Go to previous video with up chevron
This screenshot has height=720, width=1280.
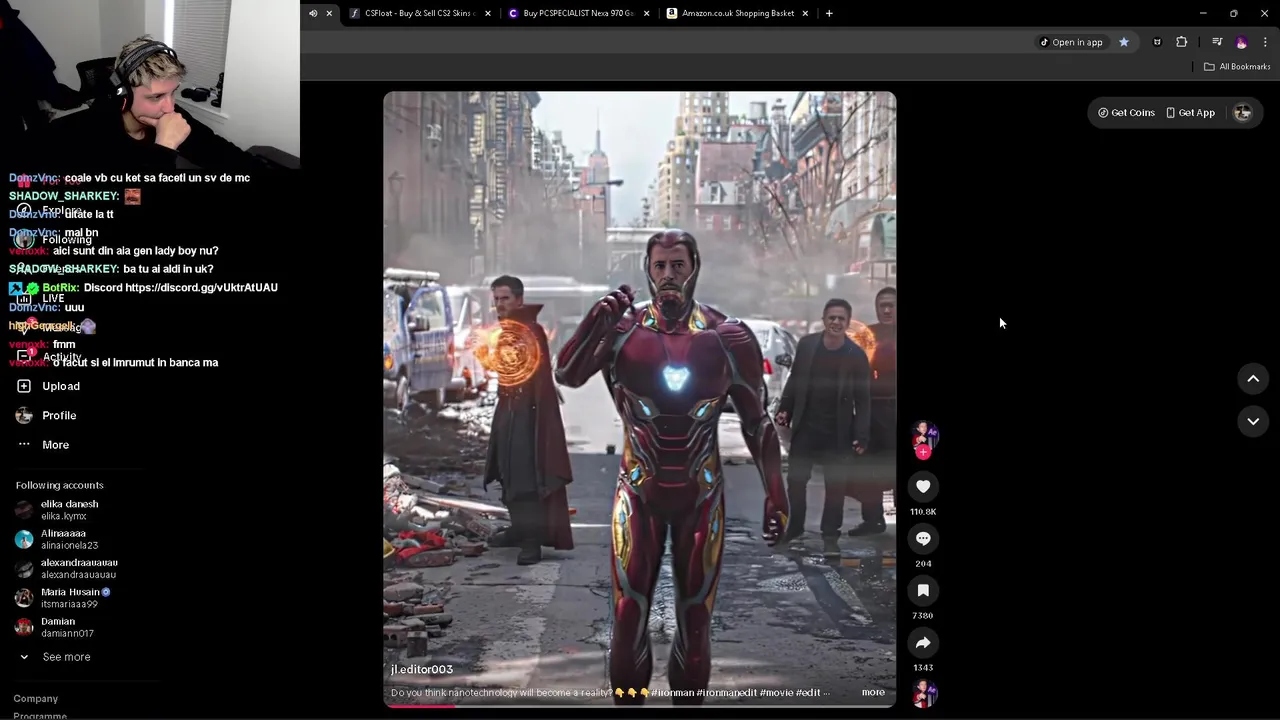(x=1253, y=378)
